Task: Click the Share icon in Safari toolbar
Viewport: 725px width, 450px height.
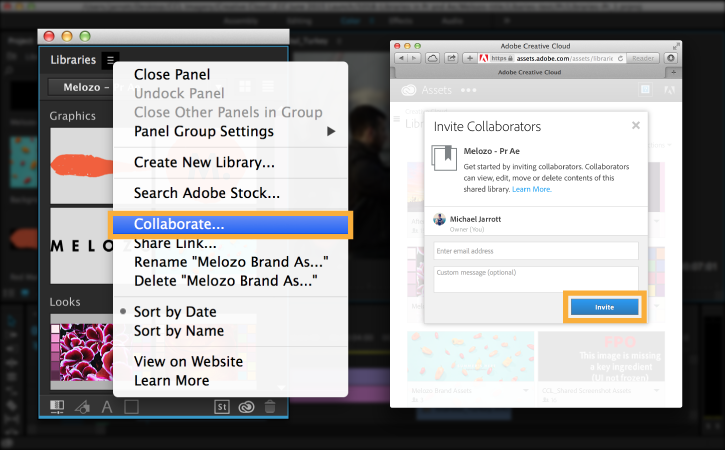Action: click(x=451, y=58)
